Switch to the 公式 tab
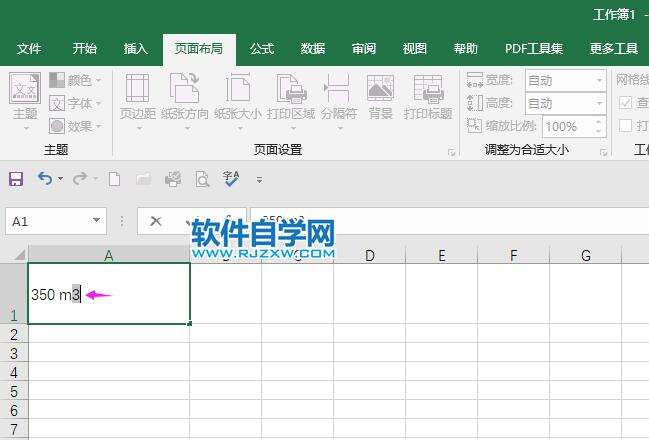 pyautogui.click(x=262, y=48)
